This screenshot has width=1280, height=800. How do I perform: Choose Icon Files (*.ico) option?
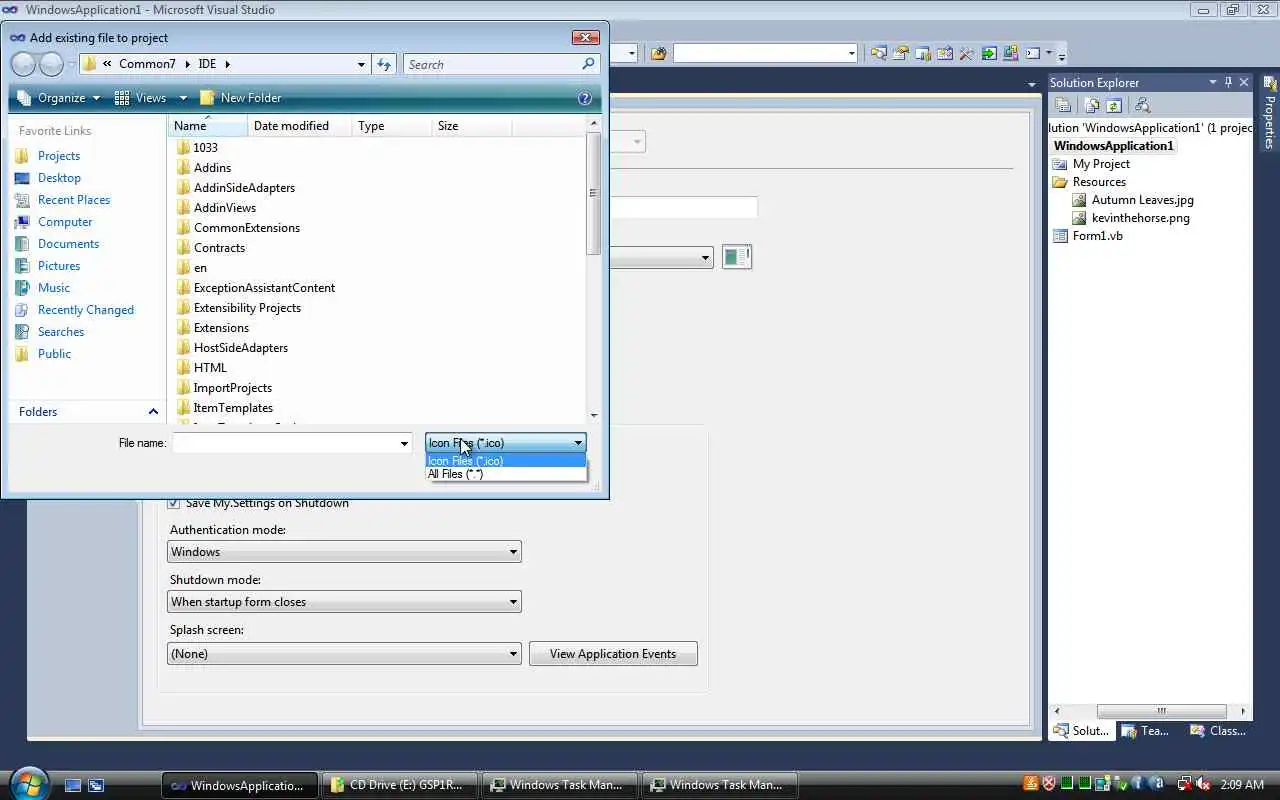505,461
